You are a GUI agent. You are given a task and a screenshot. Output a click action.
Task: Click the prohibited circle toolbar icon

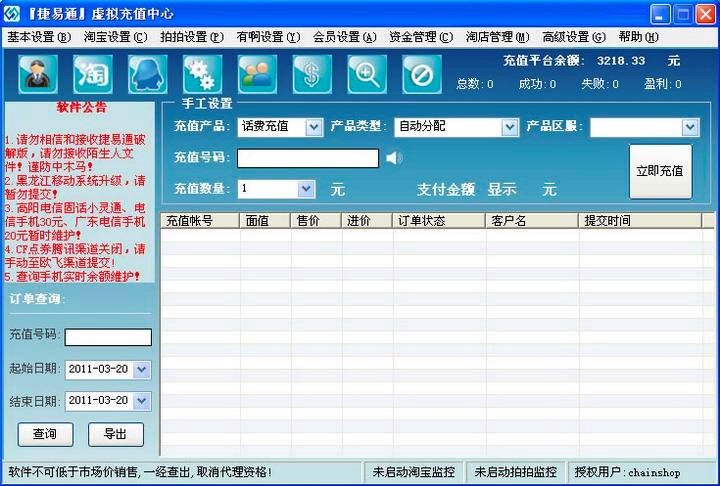[x=422, y=74]
